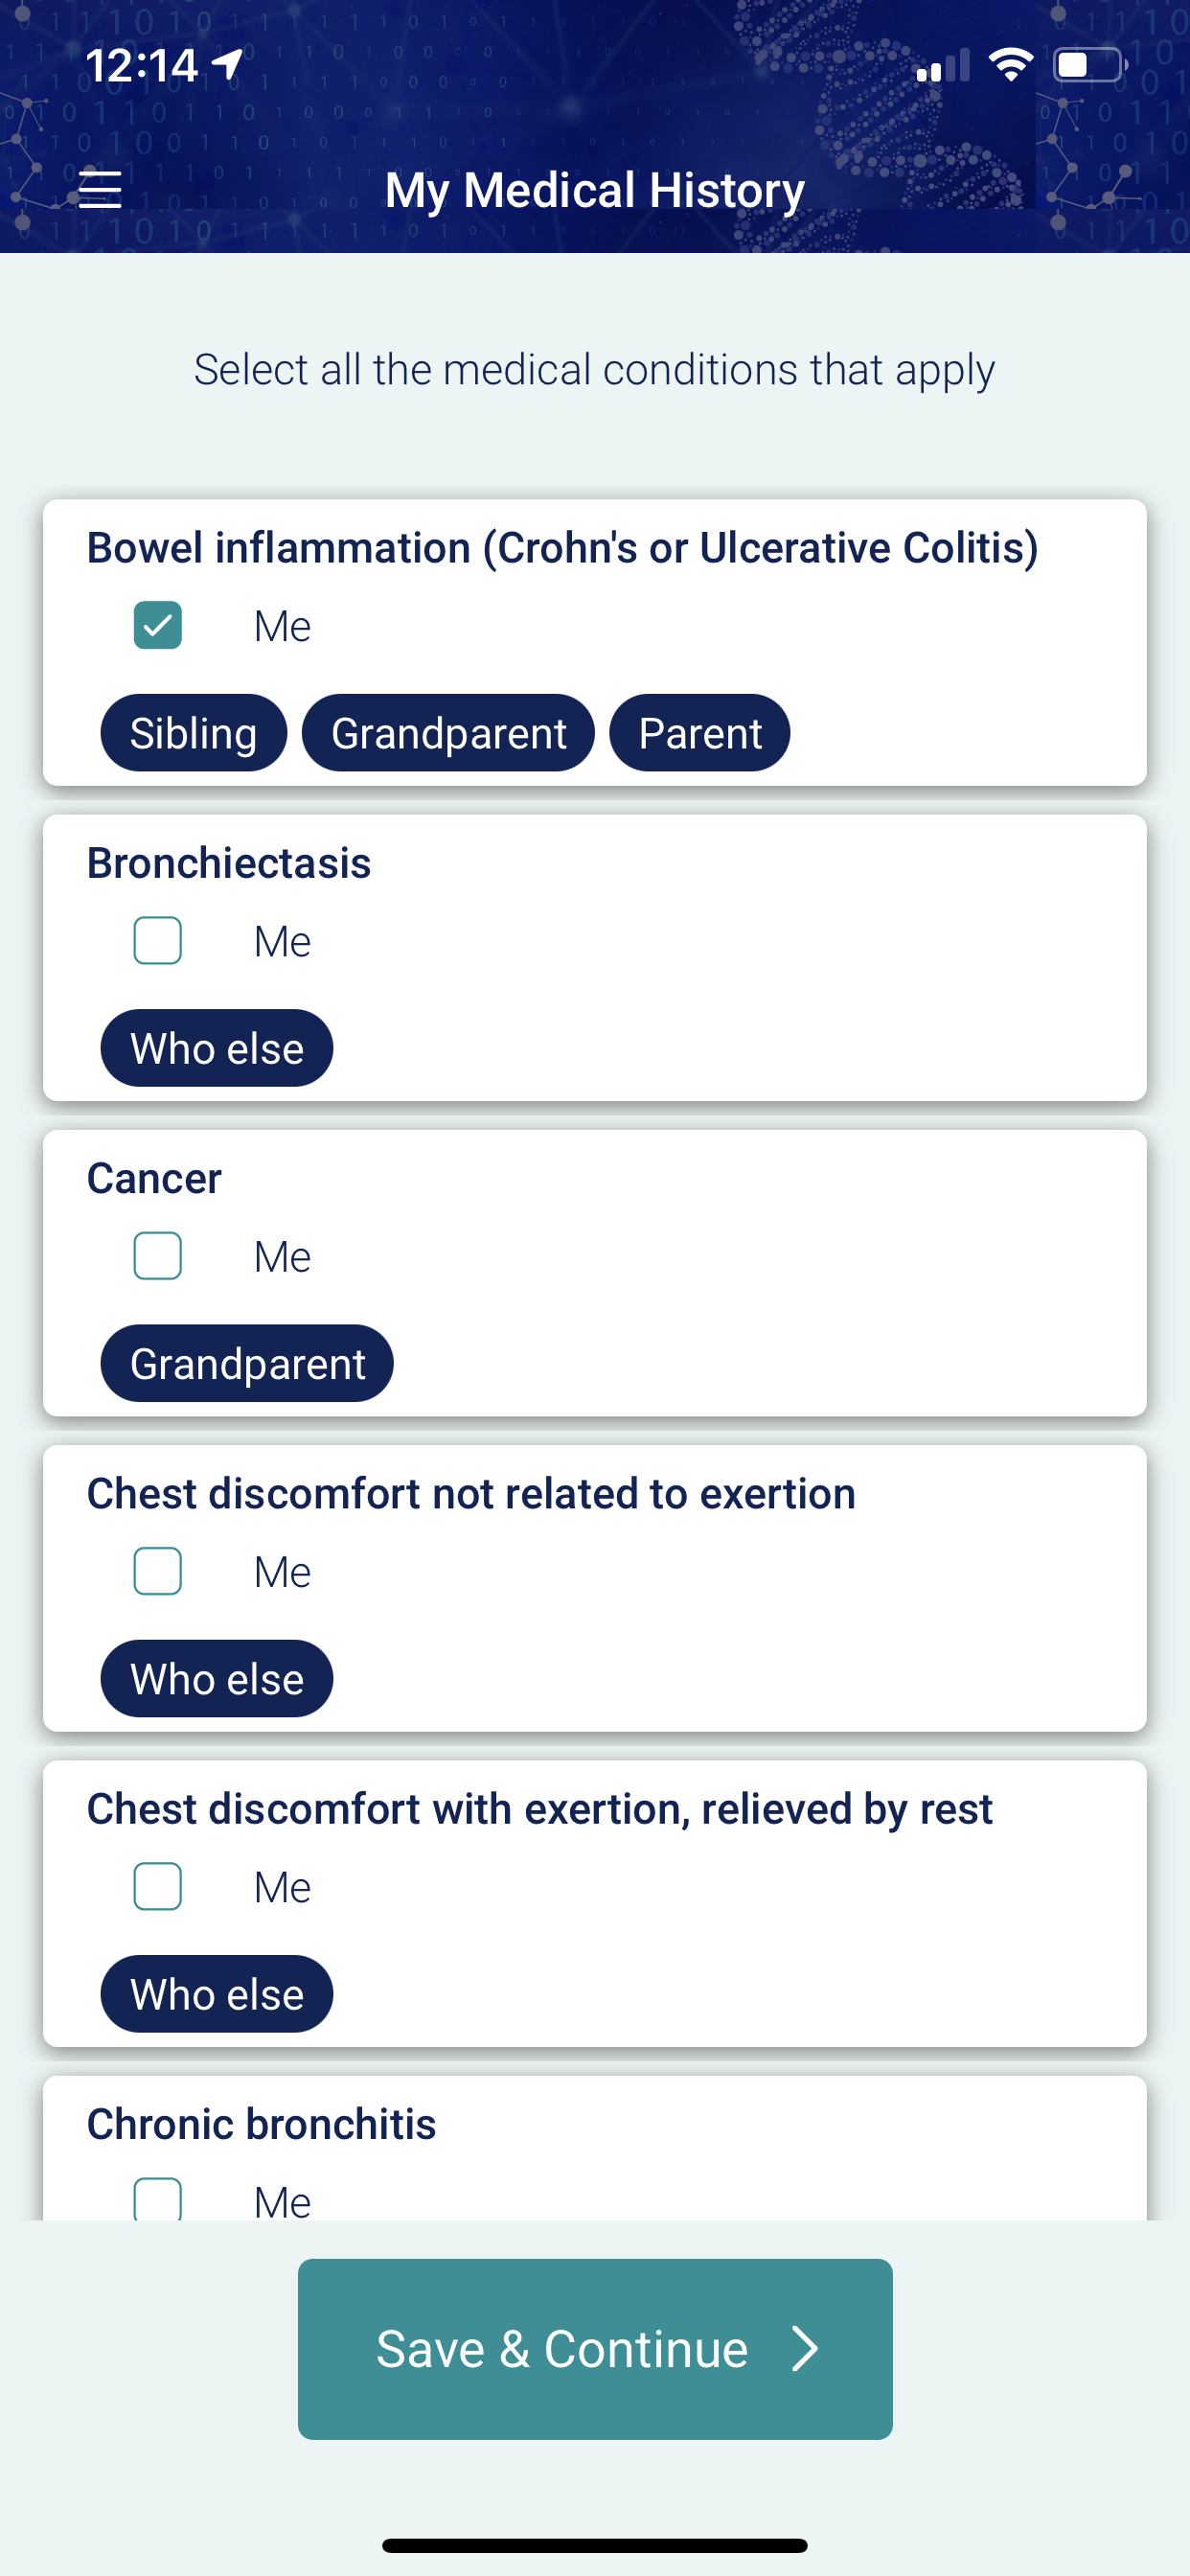Tap the cellular signal bars icon
This screenshot has width=1190, height=2576.
point(942,66)
